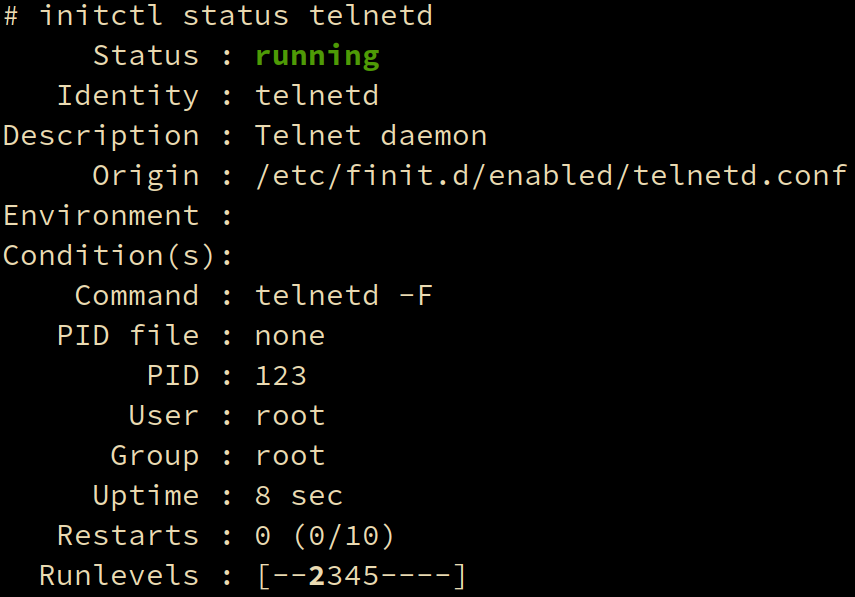Click the Uptime value '8 sec'

(x=299, y=496)
